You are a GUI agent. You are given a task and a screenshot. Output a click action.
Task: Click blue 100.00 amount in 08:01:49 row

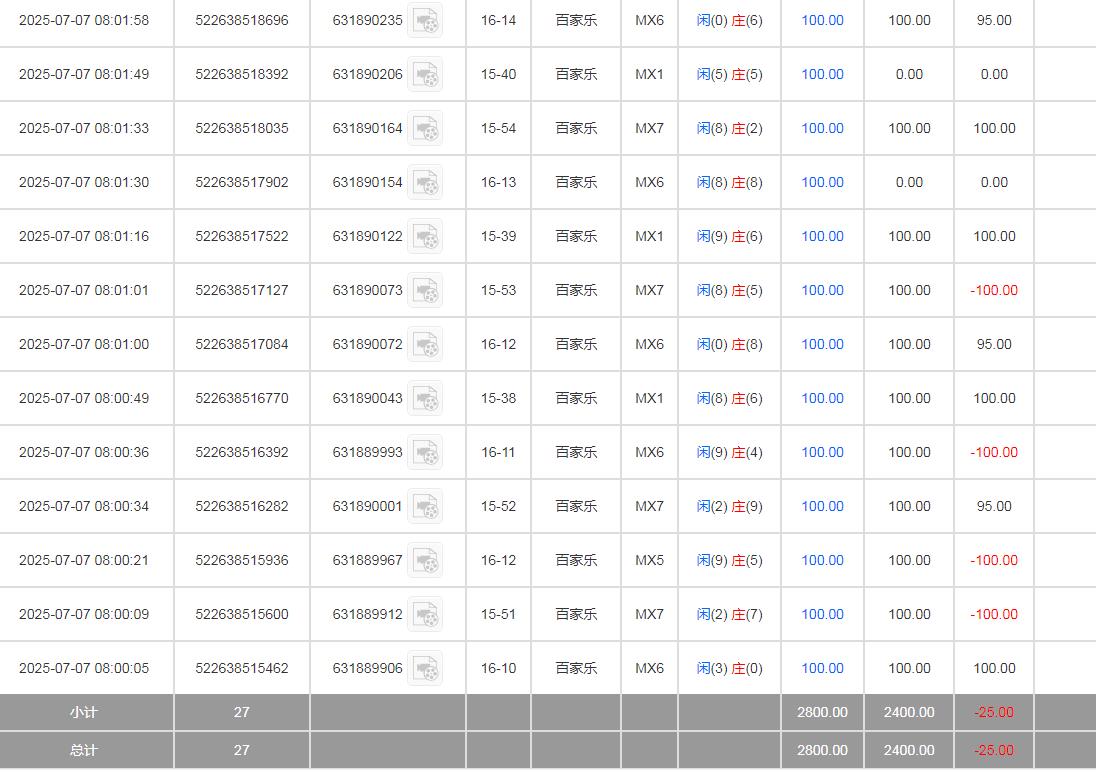pyautogui.click(x=822, y=74)
